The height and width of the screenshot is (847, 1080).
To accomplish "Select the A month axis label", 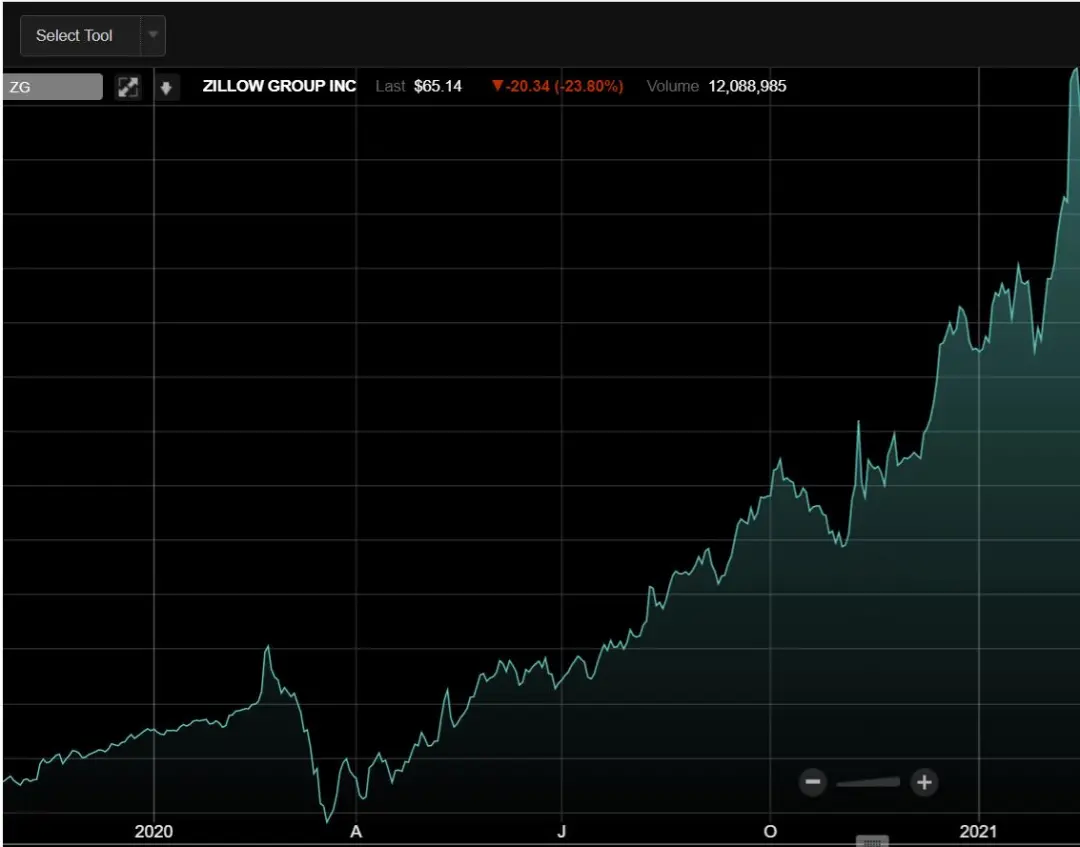I will click(x=356, y=831).
